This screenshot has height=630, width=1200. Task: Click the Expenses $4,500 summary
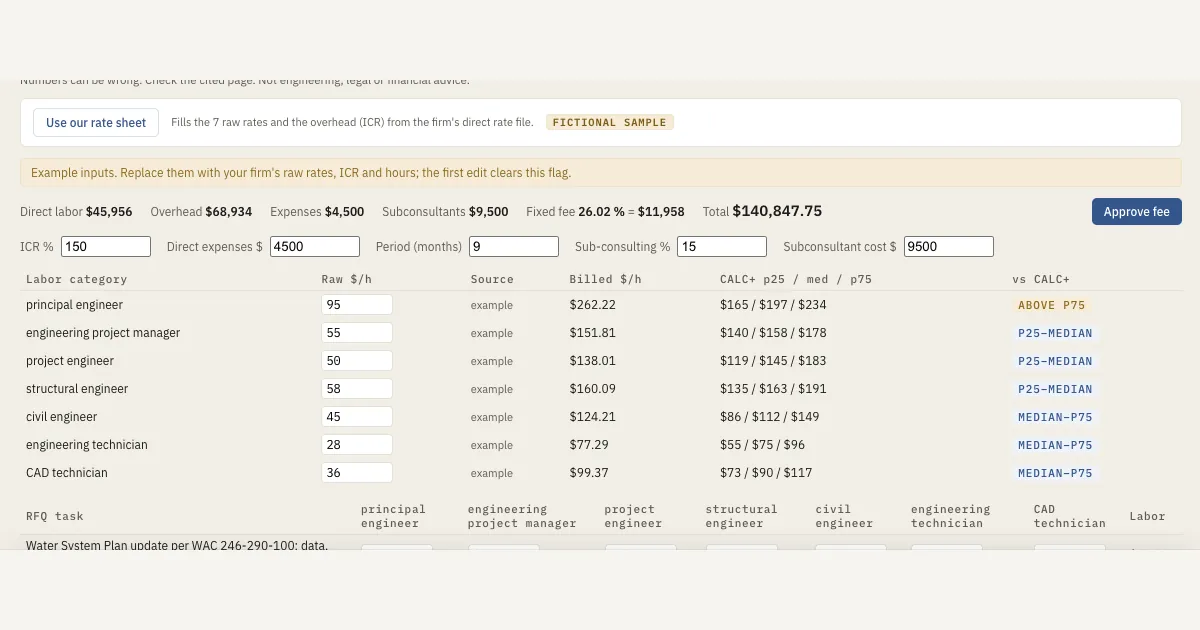317,212
